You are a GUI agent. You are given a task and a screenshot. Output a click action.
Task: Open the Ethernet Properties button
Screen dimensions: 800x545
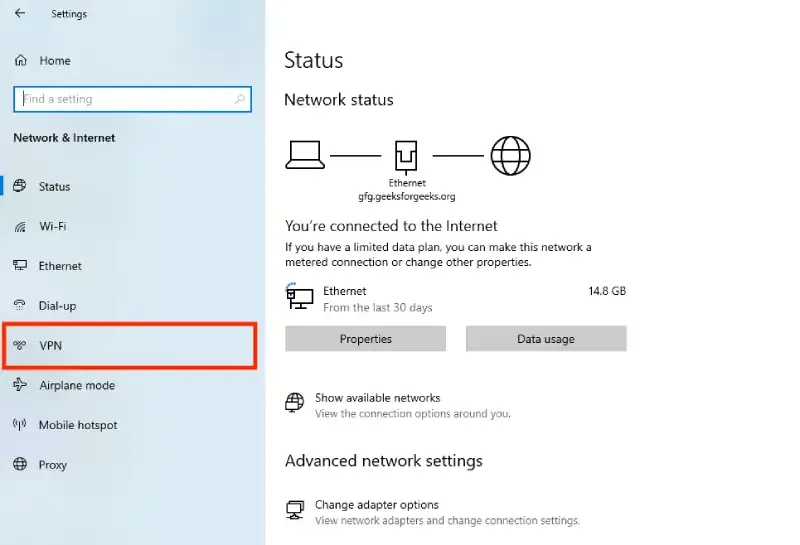click(365, 339)
